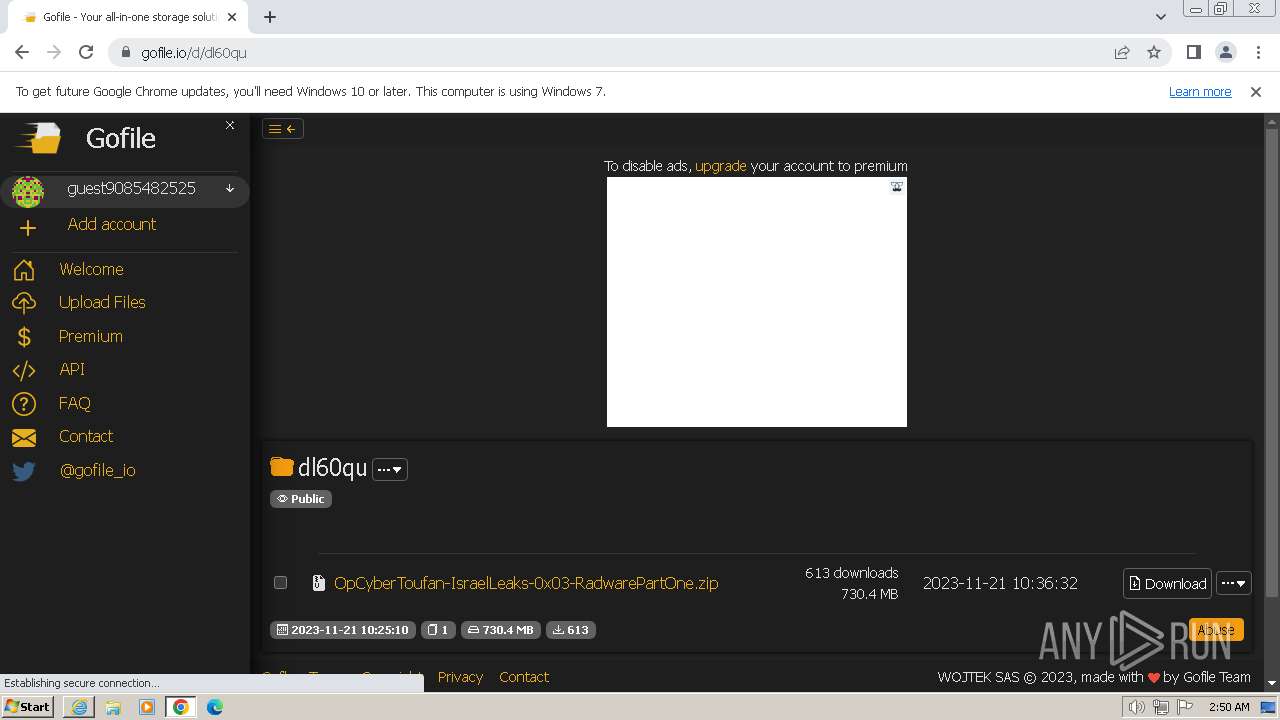The image size is (1280, 720).
Task: Open the Premium menu item
Action: (91, 336)
